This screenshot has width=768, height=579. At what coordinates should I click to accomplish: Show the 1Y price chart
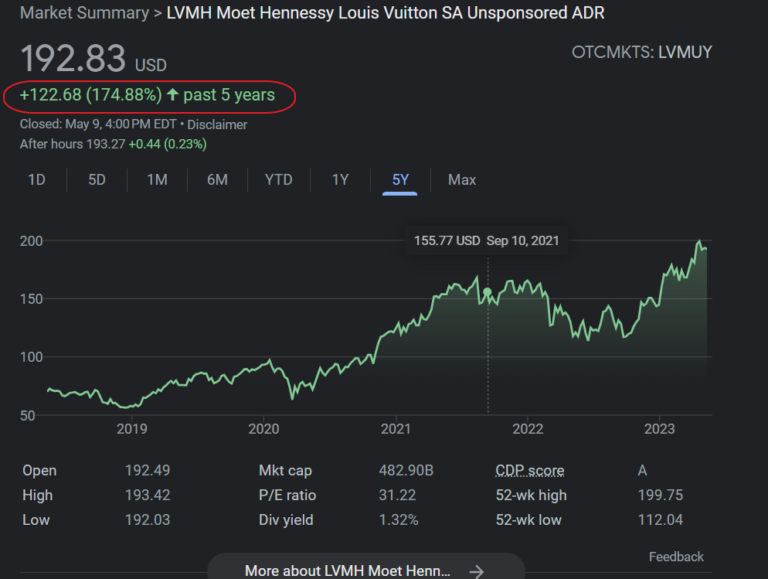340,180
